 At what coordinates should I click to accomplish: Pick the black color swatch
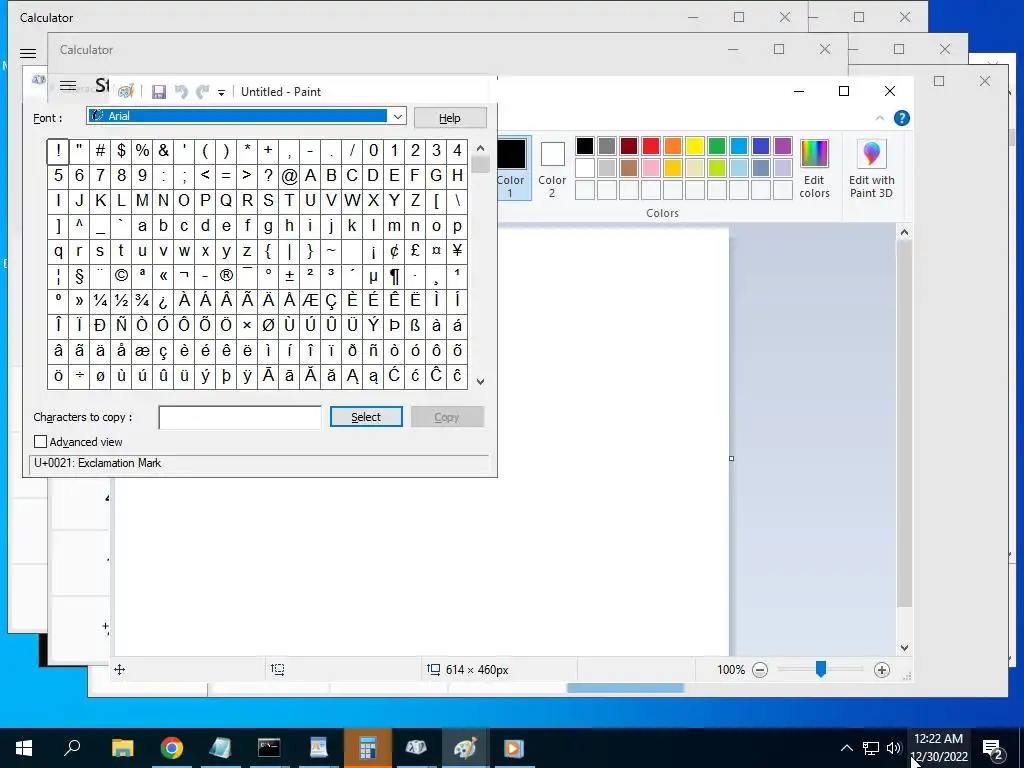tap(585, 146)
